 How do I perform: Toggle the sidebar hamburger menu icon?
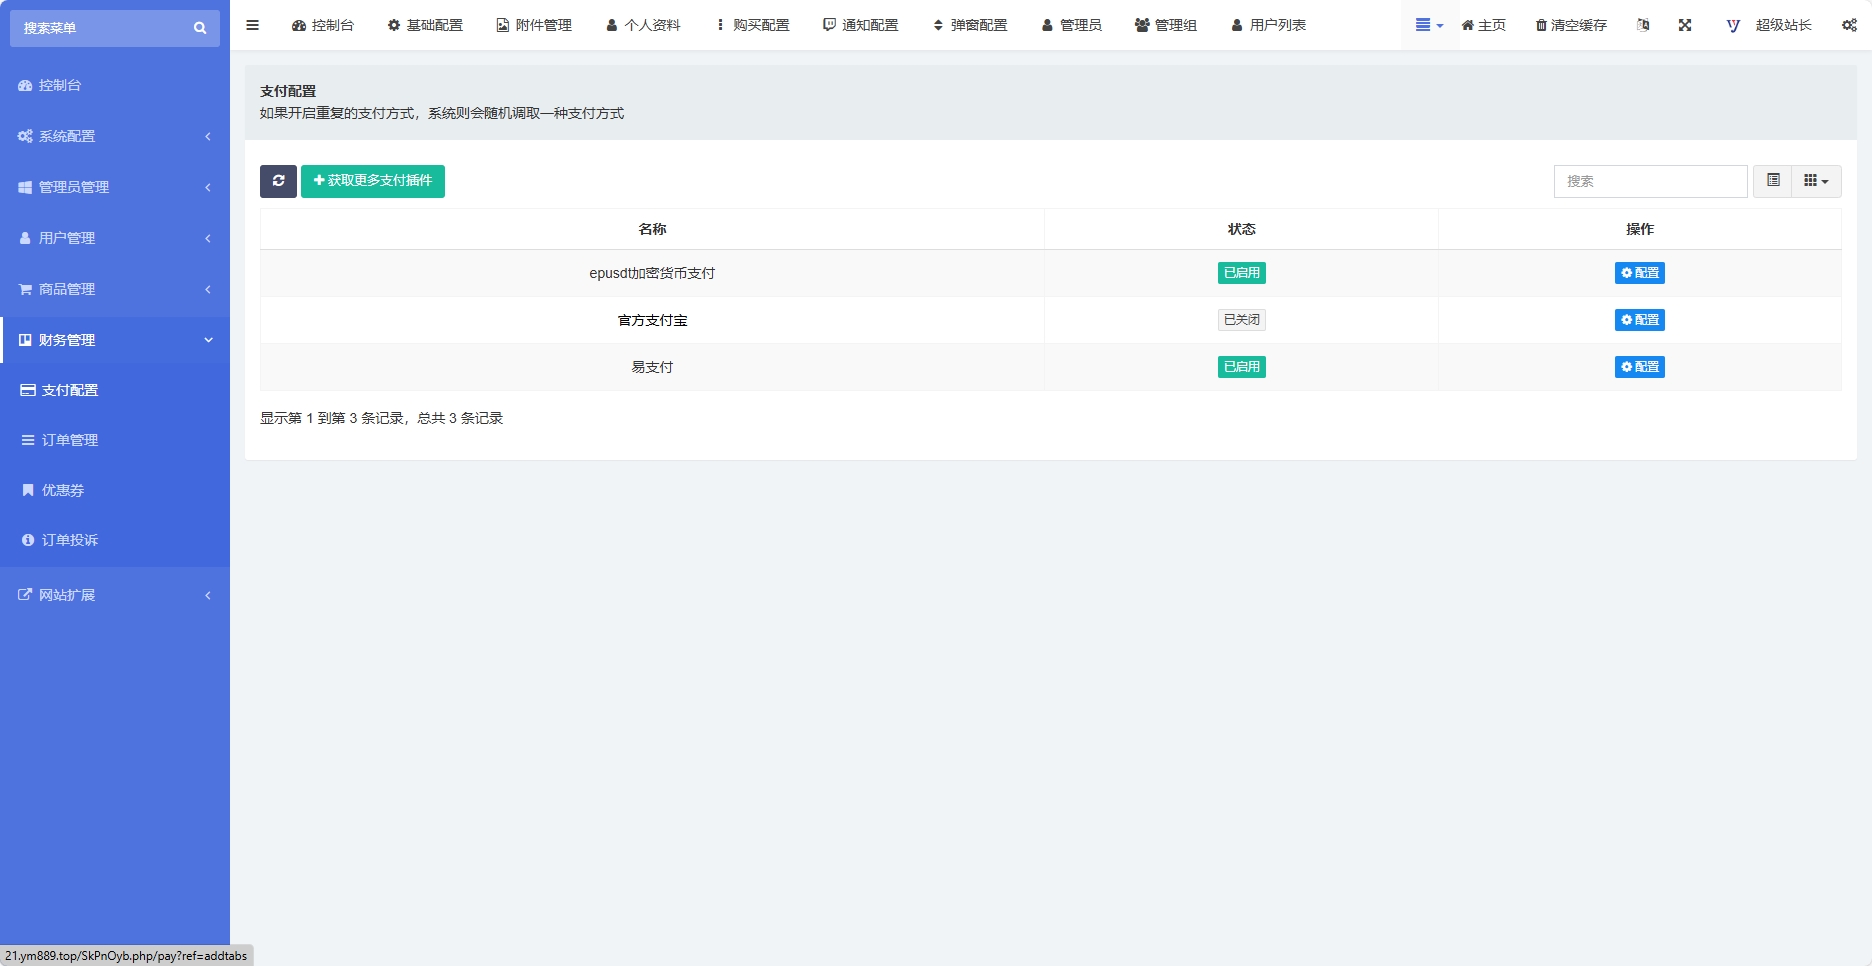click(x=253, y=25)
